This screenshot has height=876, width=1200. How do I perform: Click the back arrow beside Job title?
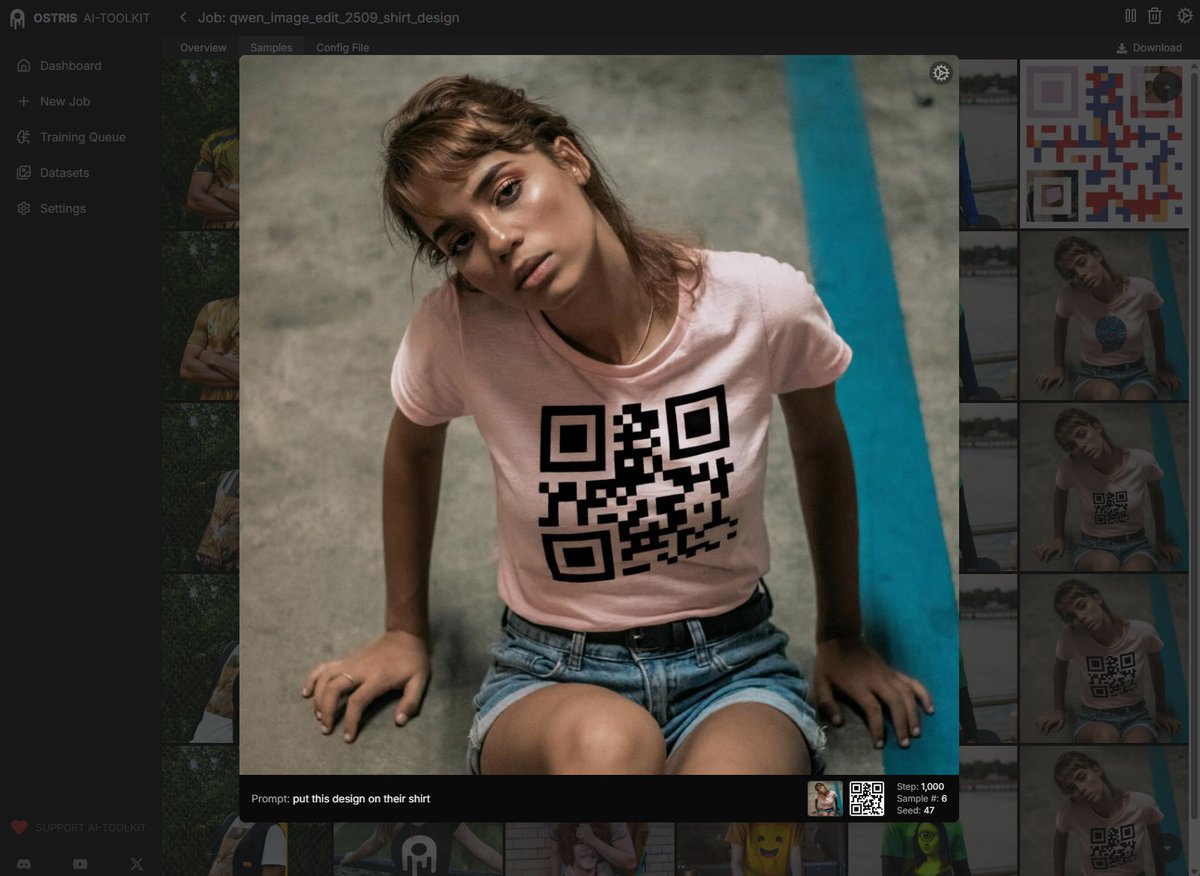pyautogui.click(x=183, y=17)
